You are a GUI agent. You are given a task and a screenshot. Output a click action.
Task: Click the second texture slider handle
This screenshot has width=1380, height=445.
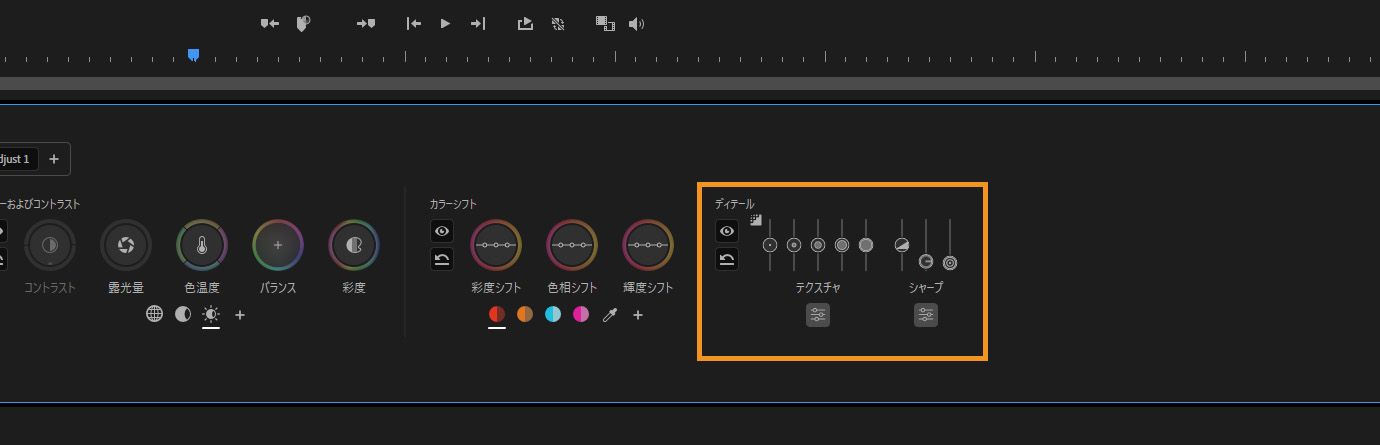tap(794, 245)
